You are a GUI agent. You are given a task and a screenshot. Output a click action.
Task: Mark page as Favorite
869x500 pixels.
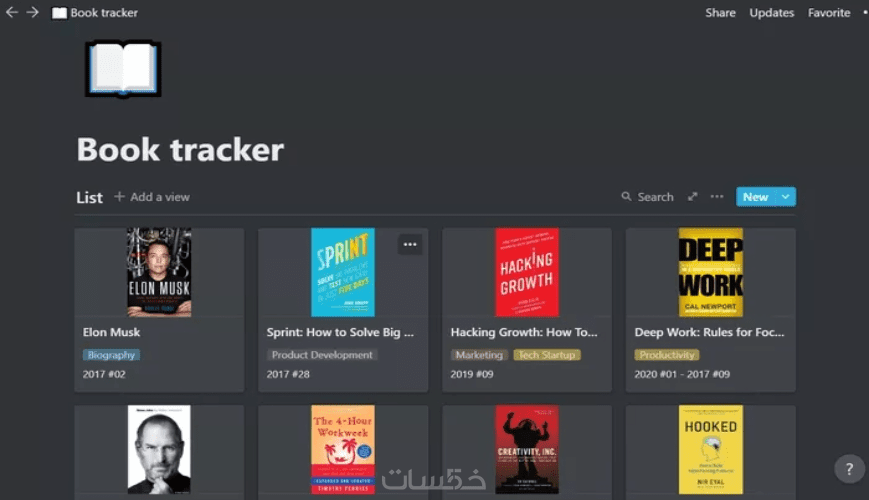point(829,13)
